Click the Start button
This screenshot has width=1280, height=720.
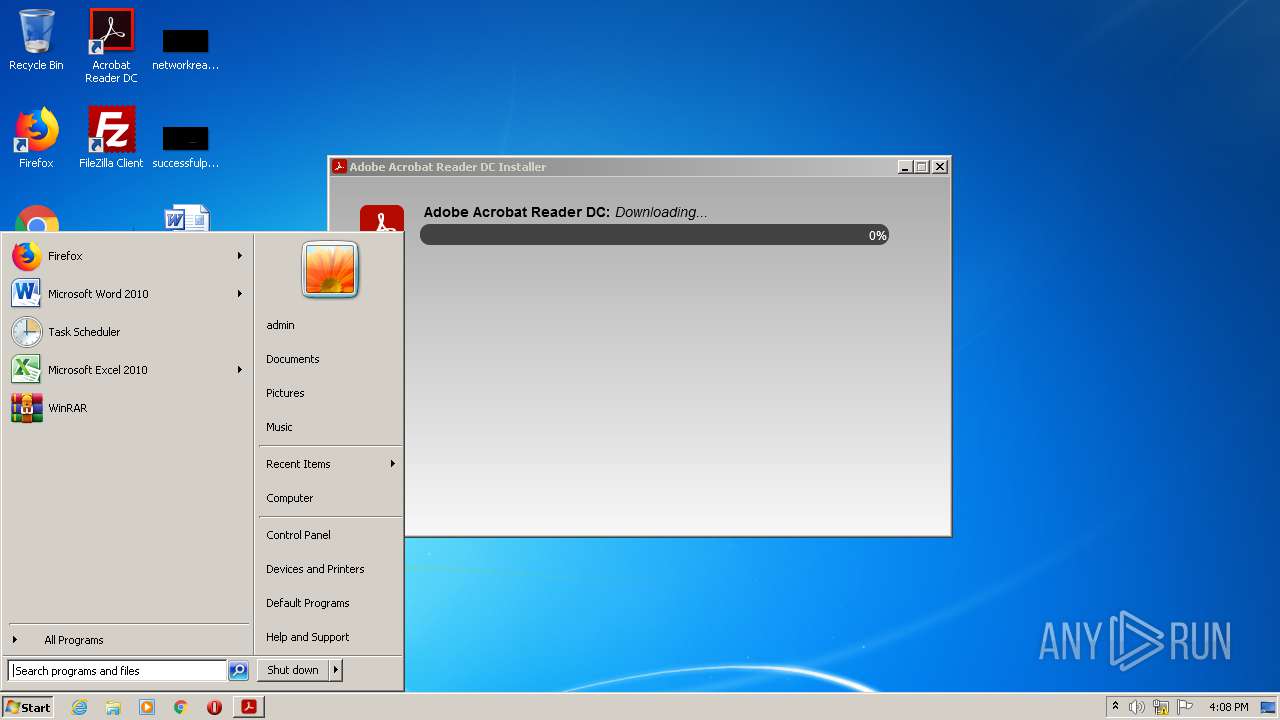tap(28, 707)
